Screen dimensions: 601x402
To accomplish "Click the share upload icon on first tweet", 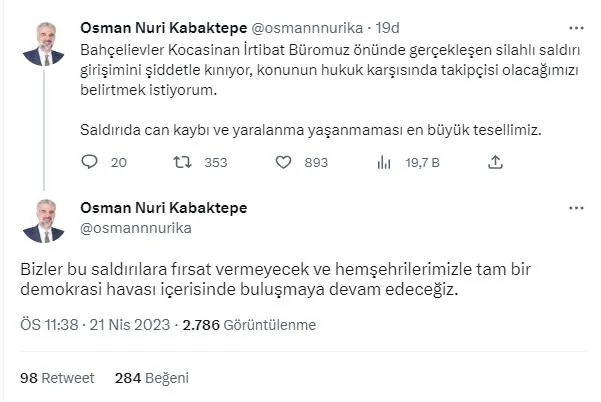I will [x=494, y=163].
